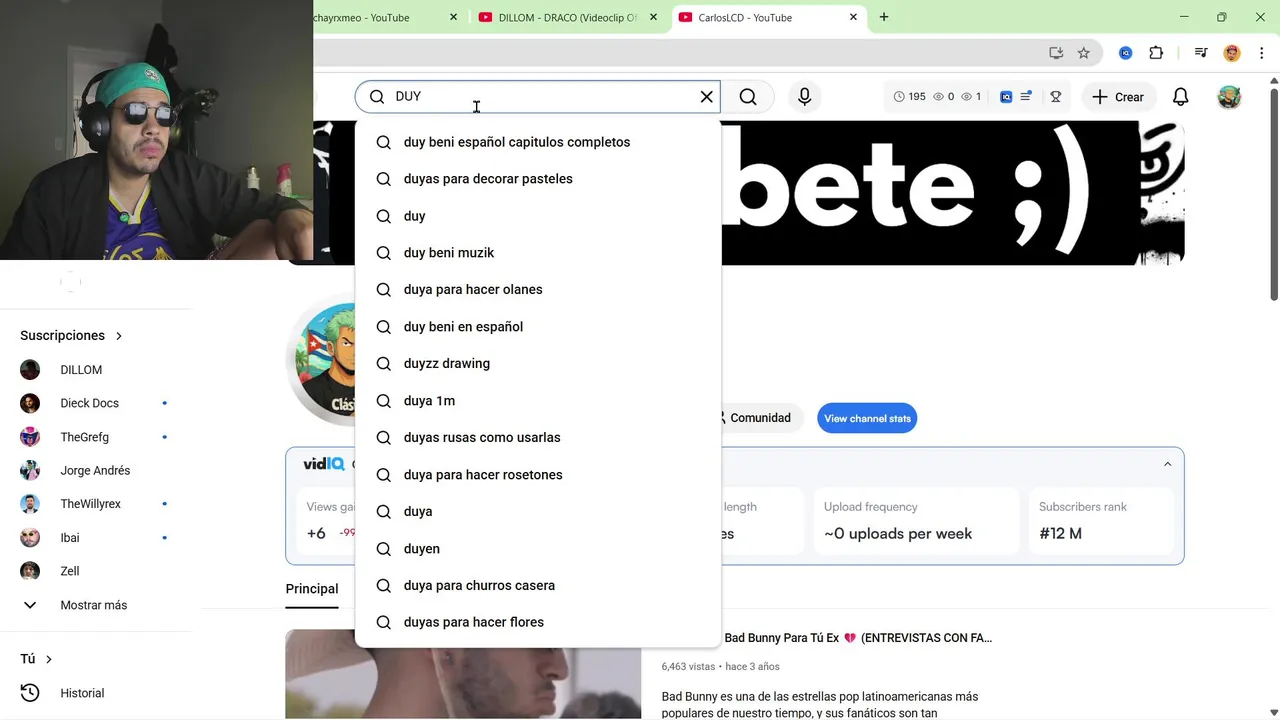The image size is (1280, 720).
Task: Open a new browser tab
Action: pyautogui.click(x=884, y=17)
